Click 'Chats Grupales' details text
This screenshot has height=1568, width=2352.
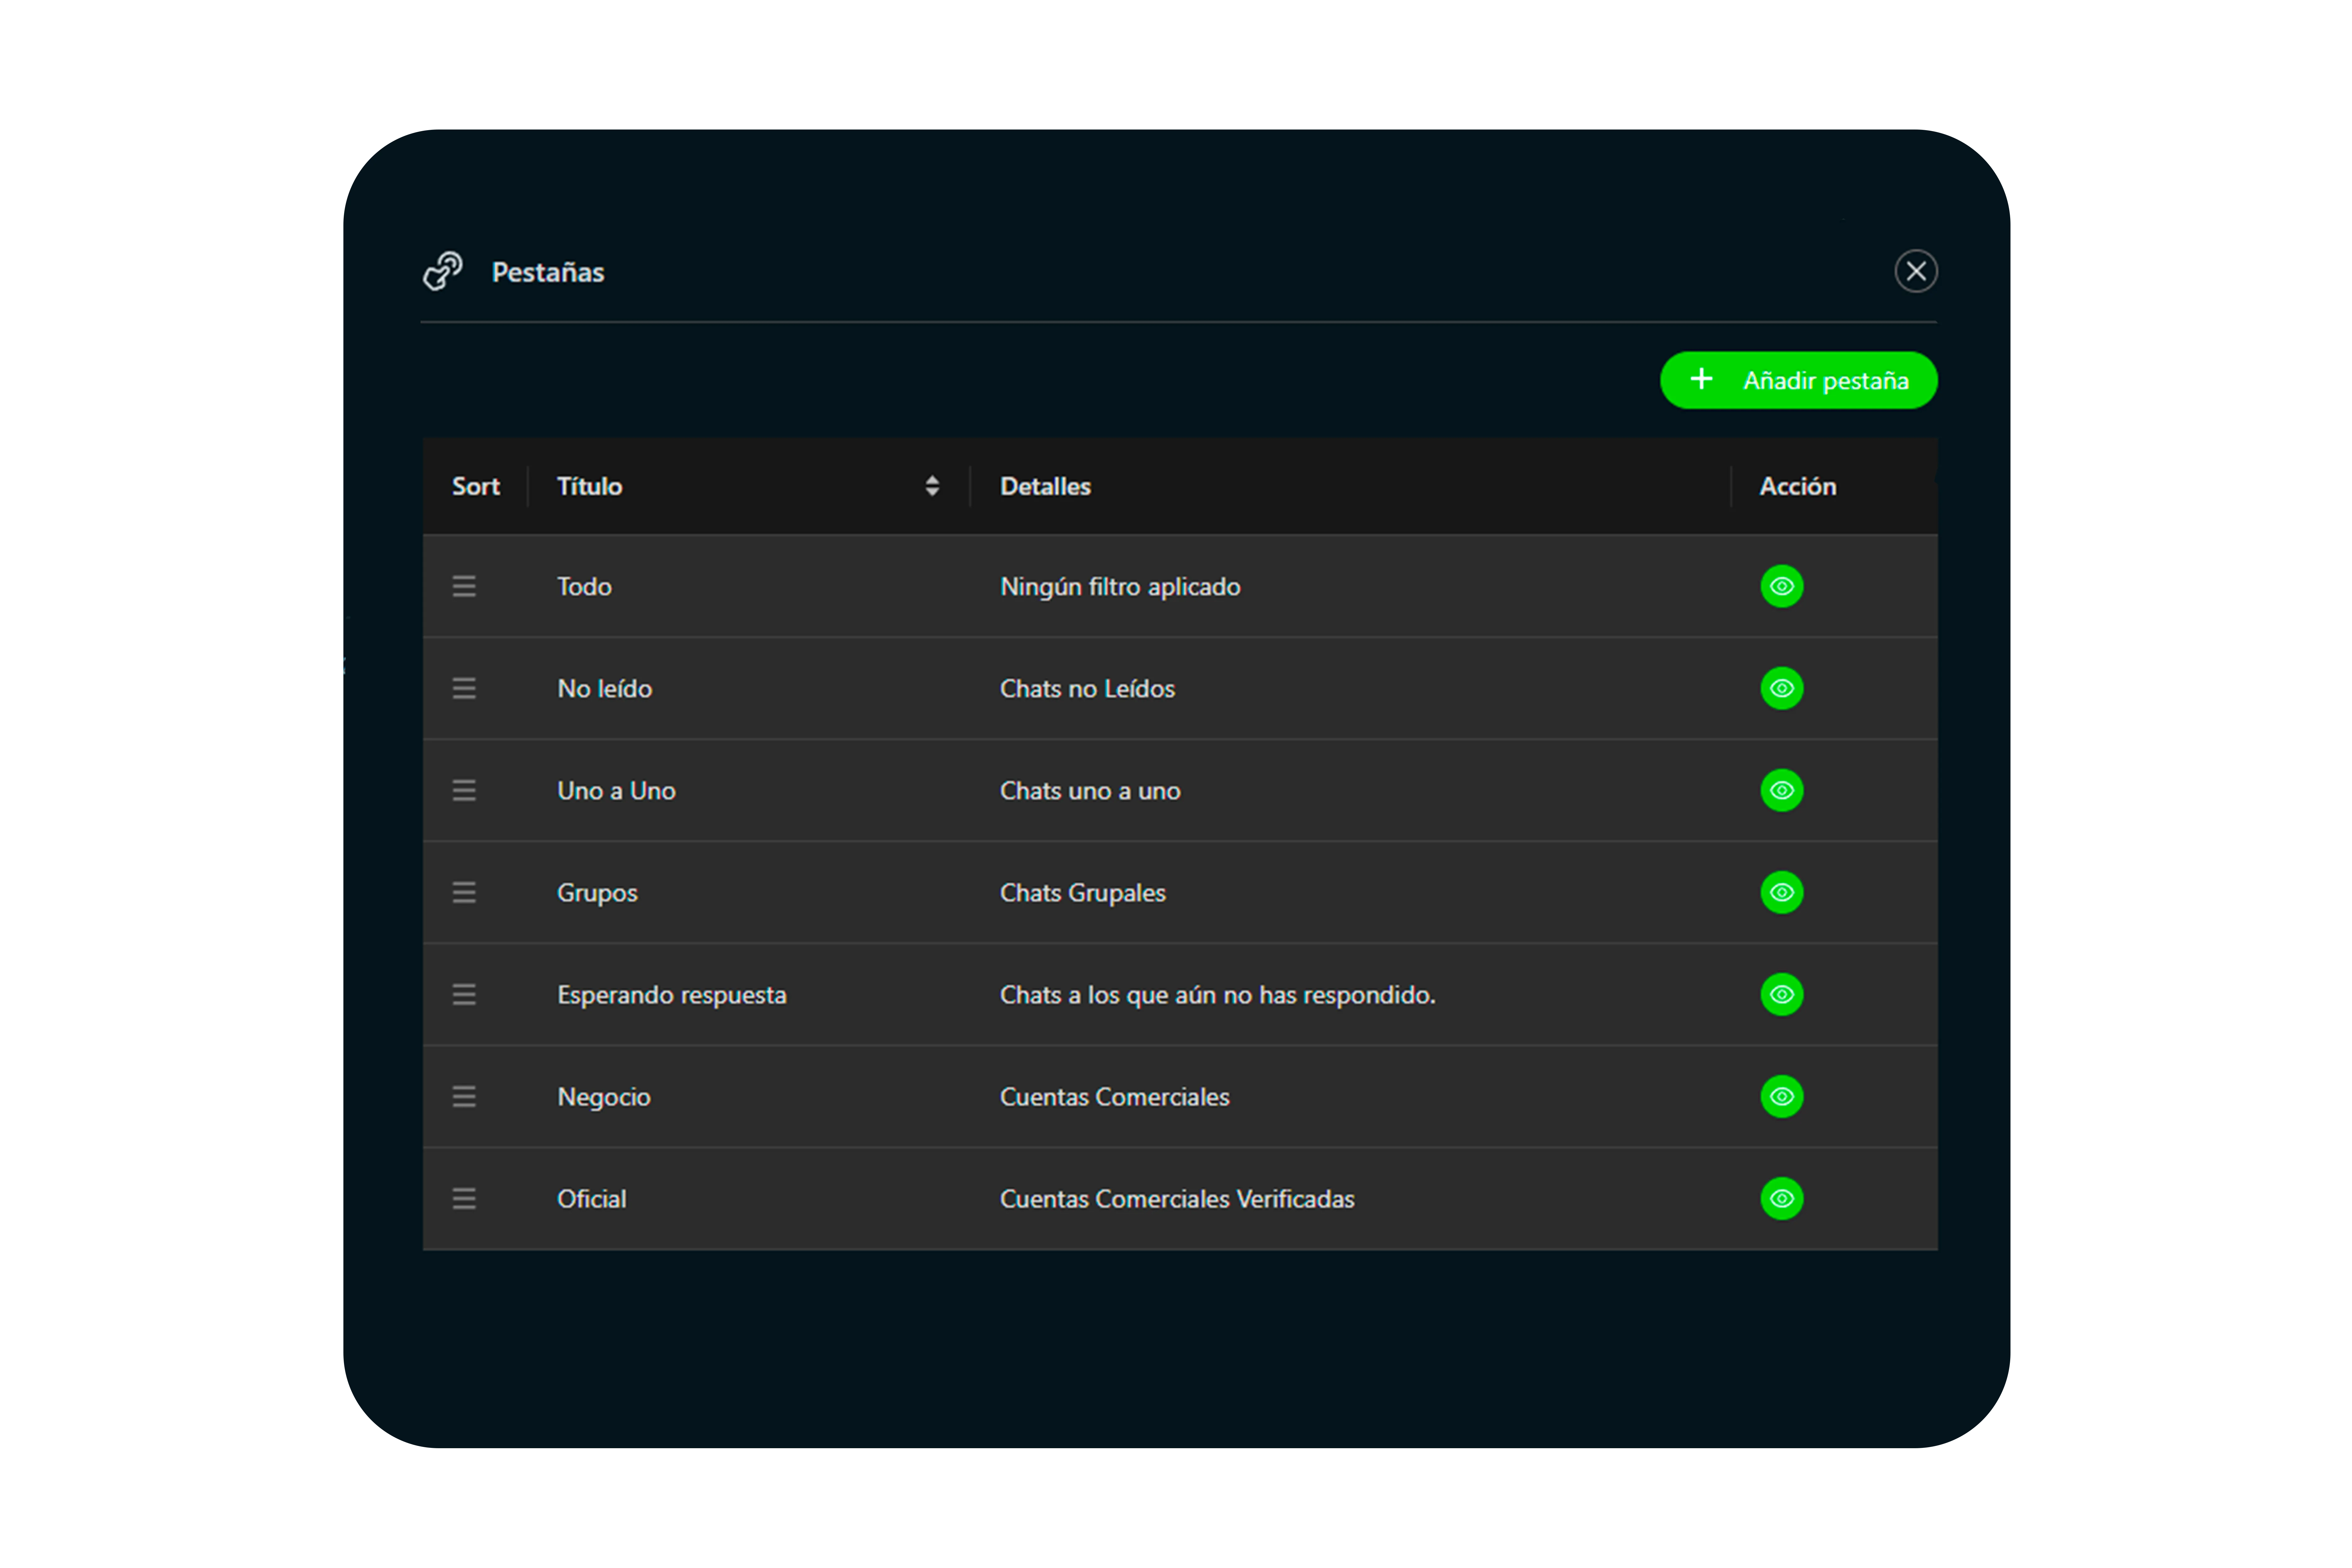(1083, 893)
